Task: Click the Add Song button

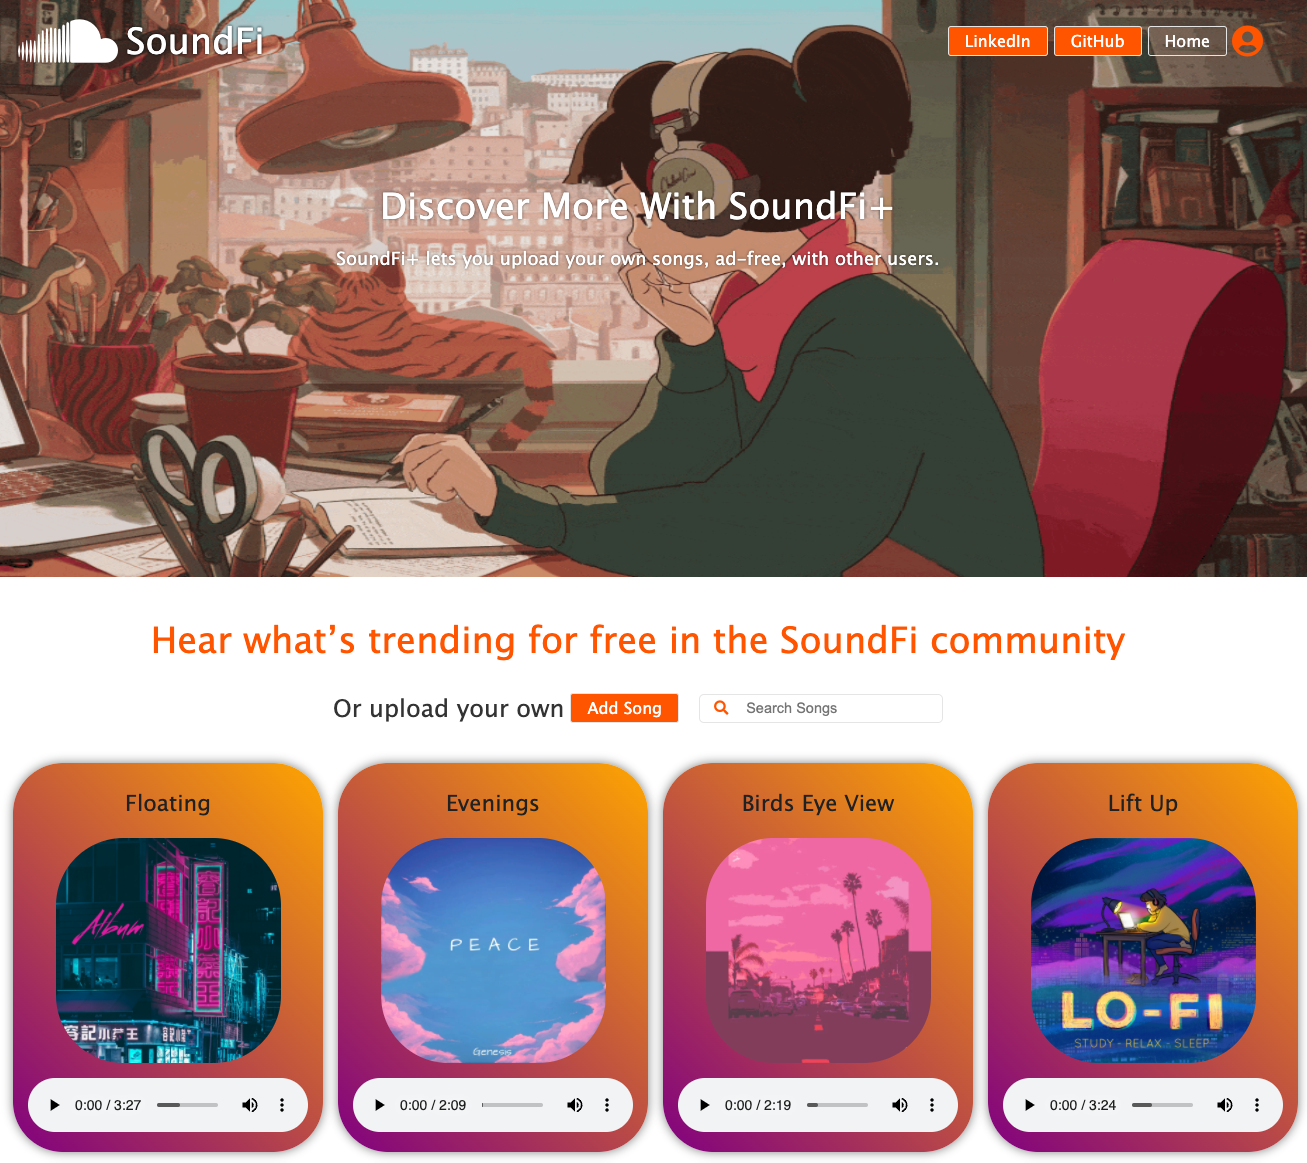Action: click(625, 708)
